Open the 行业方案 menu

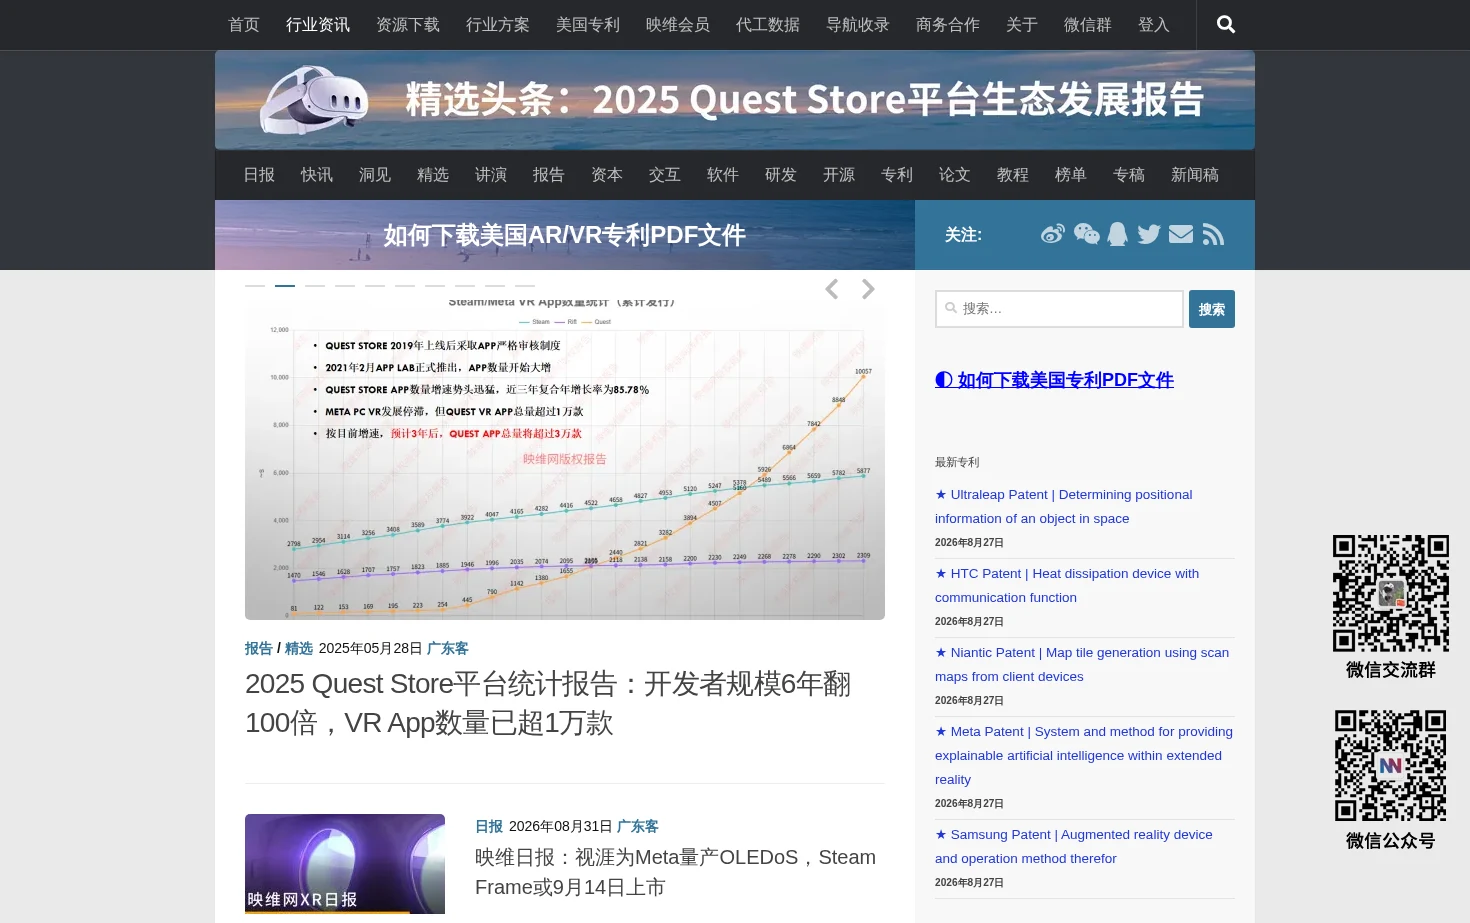498,25
